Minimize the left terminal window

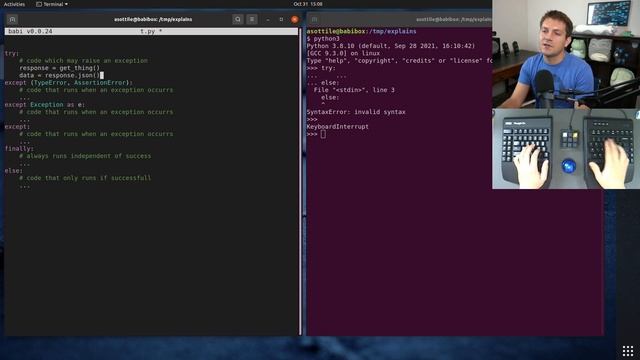[x=268, y=19]
